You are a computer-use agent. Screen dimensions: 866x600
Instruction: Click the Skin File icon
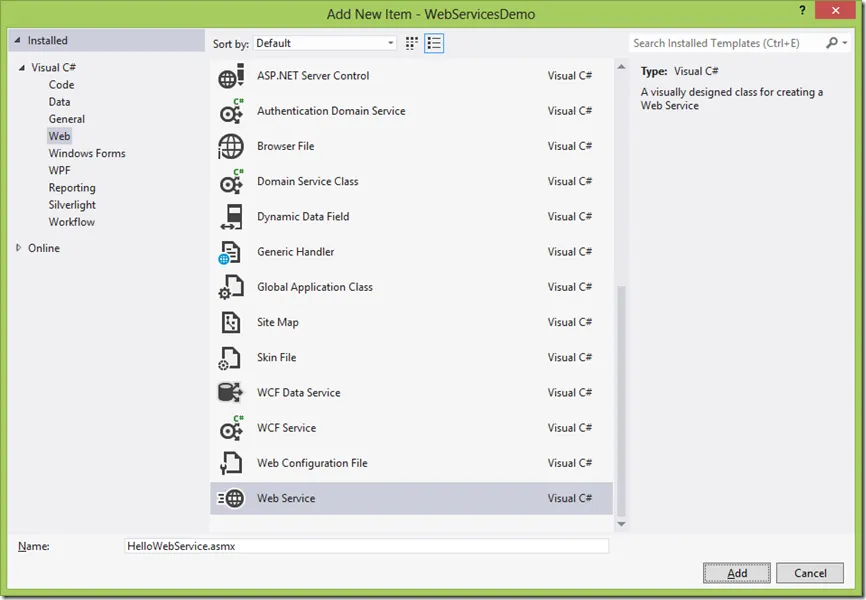(x=231, y=358)
